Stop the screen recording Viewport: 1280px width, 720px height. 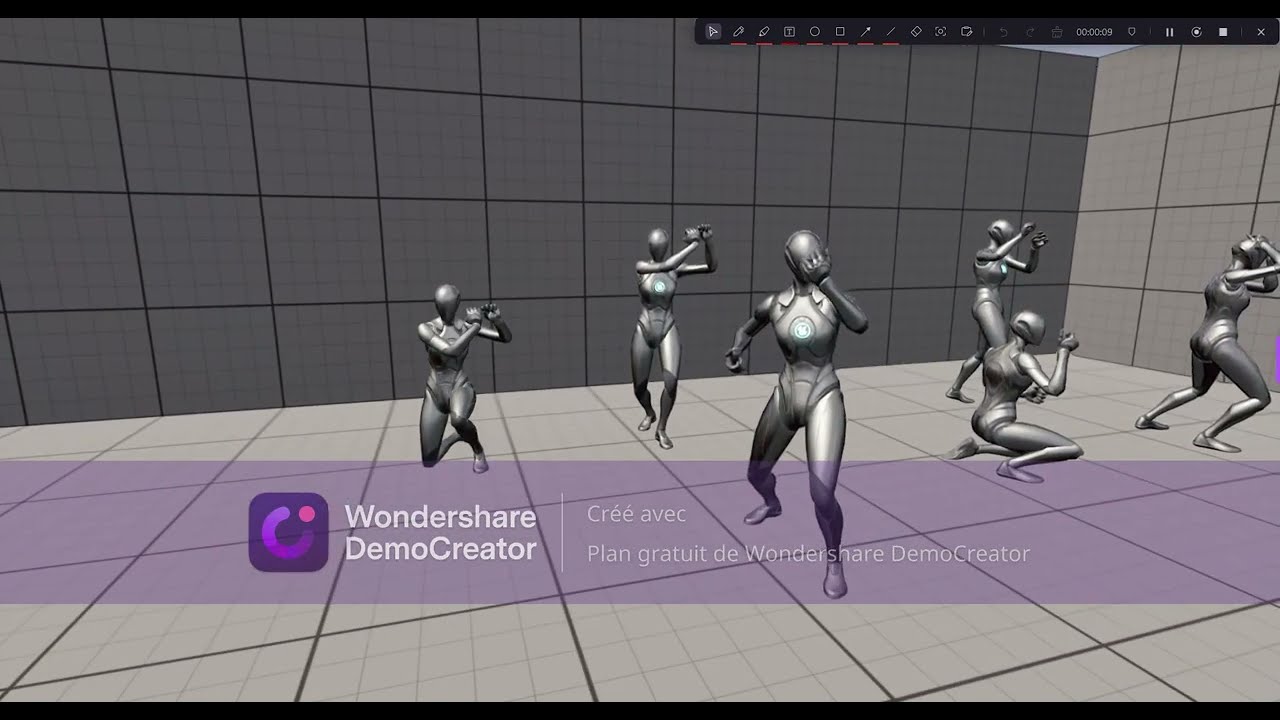click(1223, 32)
